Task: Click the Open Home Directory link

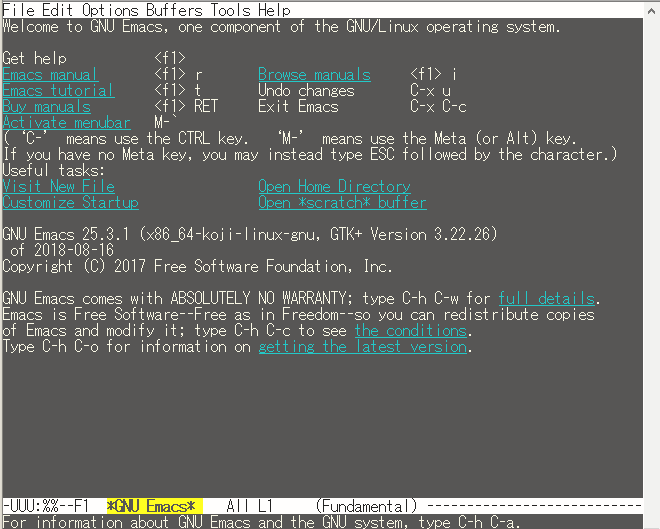Action: (x=335, y=186)
